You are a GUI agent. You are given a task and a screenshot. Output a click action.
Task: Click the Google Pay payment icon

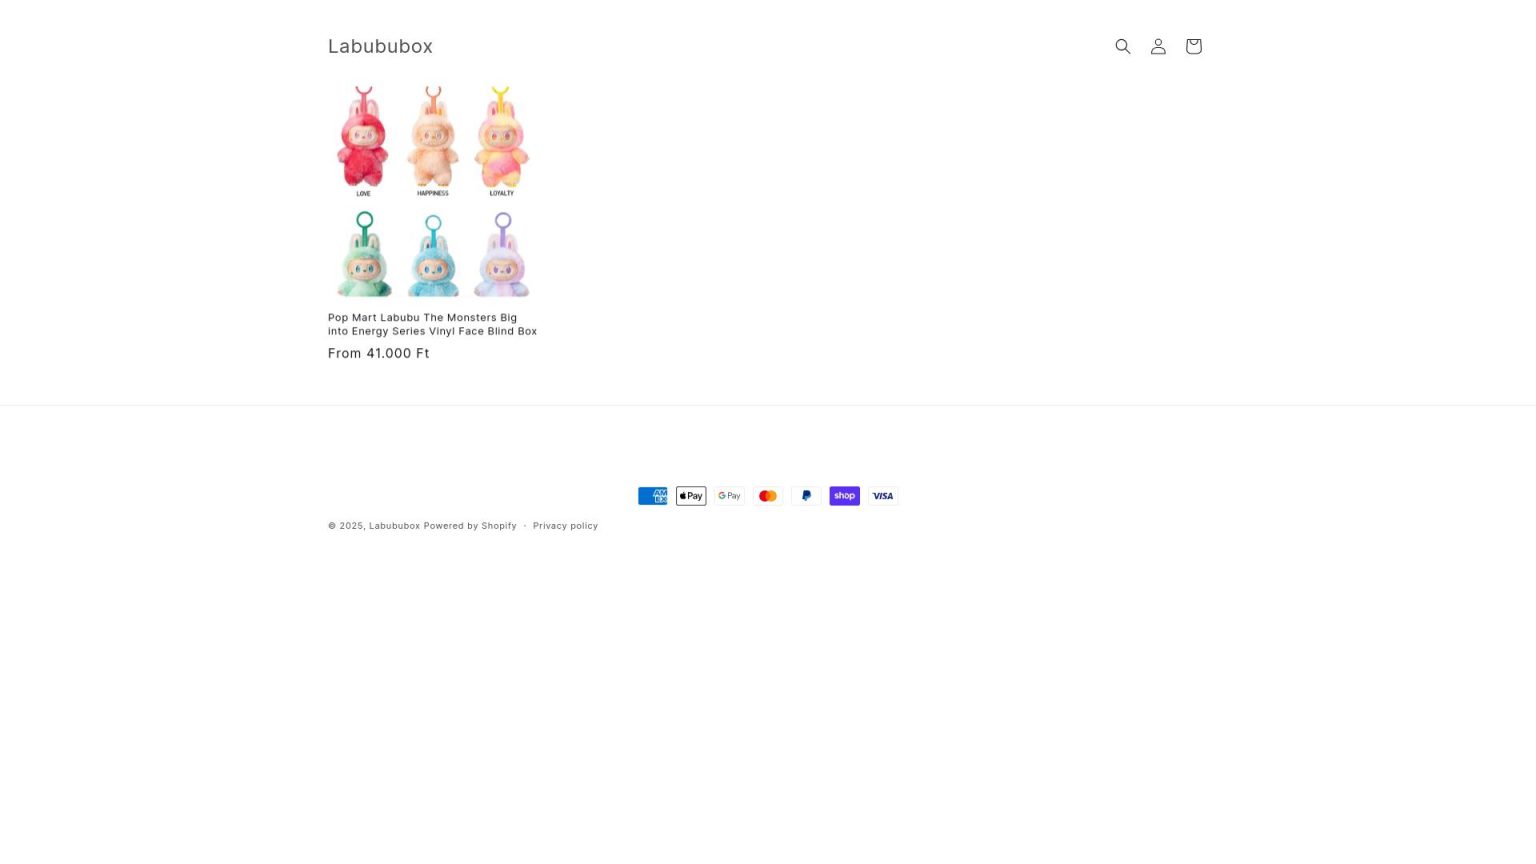(x=729, y=496)
